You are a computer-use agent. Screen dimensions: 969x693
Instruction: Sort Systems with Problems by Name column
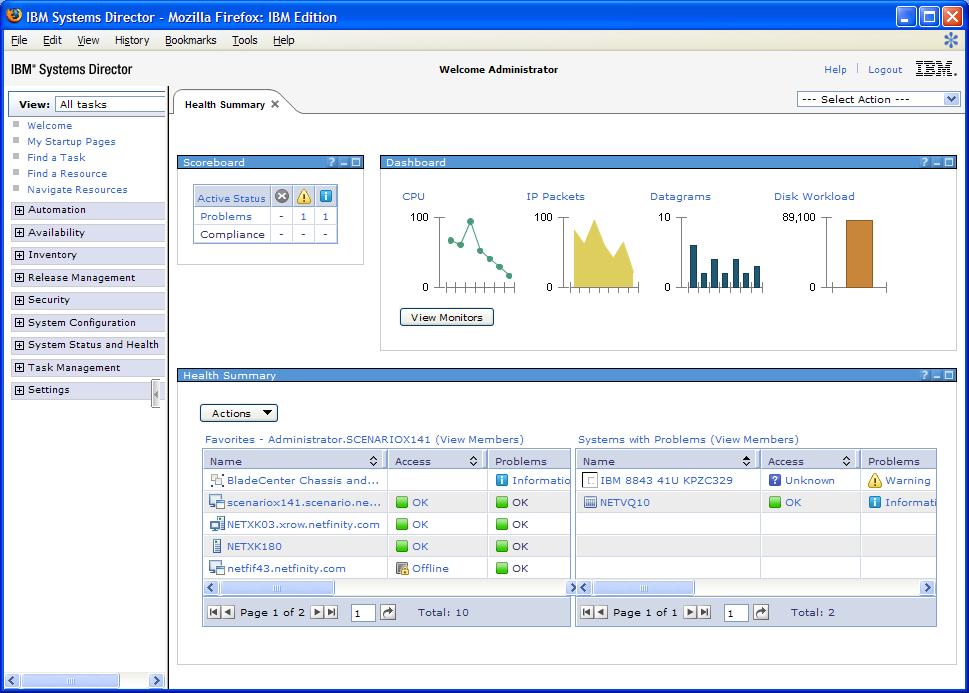(747, 461)
